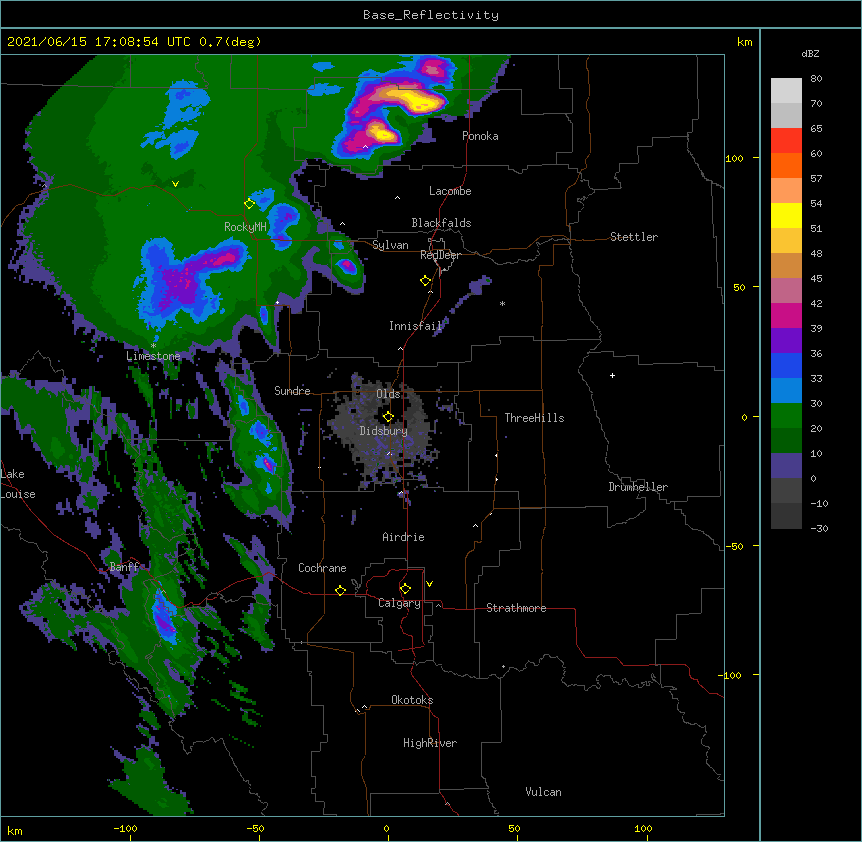Click the Limestone label
Image resolution: width=862 pixels, height=842 pixels.
[153, 356]
